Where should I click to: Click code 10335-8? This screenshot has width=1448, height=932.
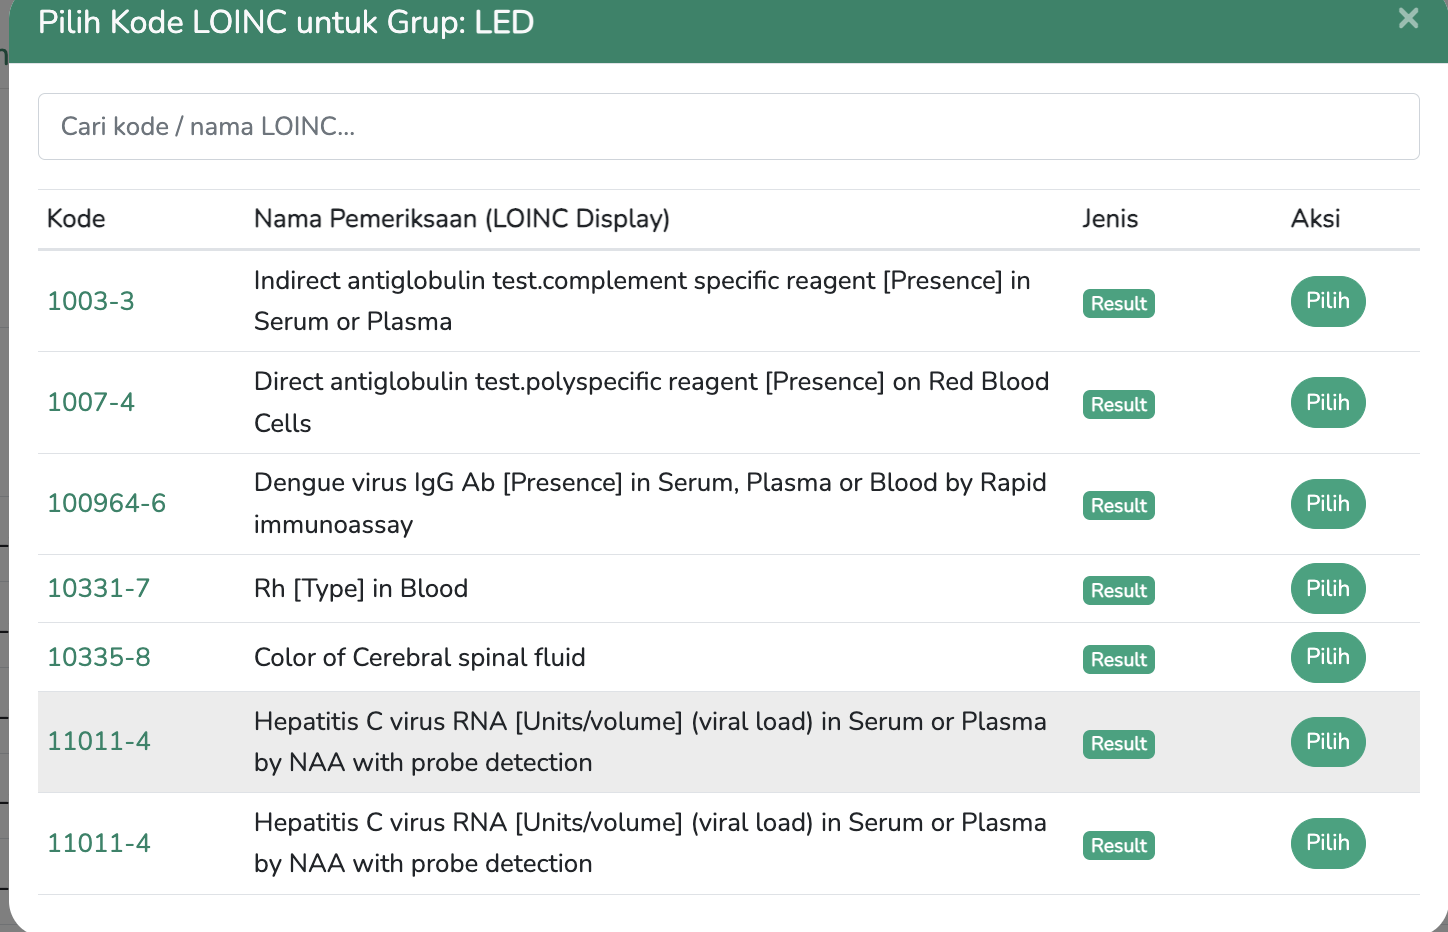pyautogui.click(x=99, y=657)
